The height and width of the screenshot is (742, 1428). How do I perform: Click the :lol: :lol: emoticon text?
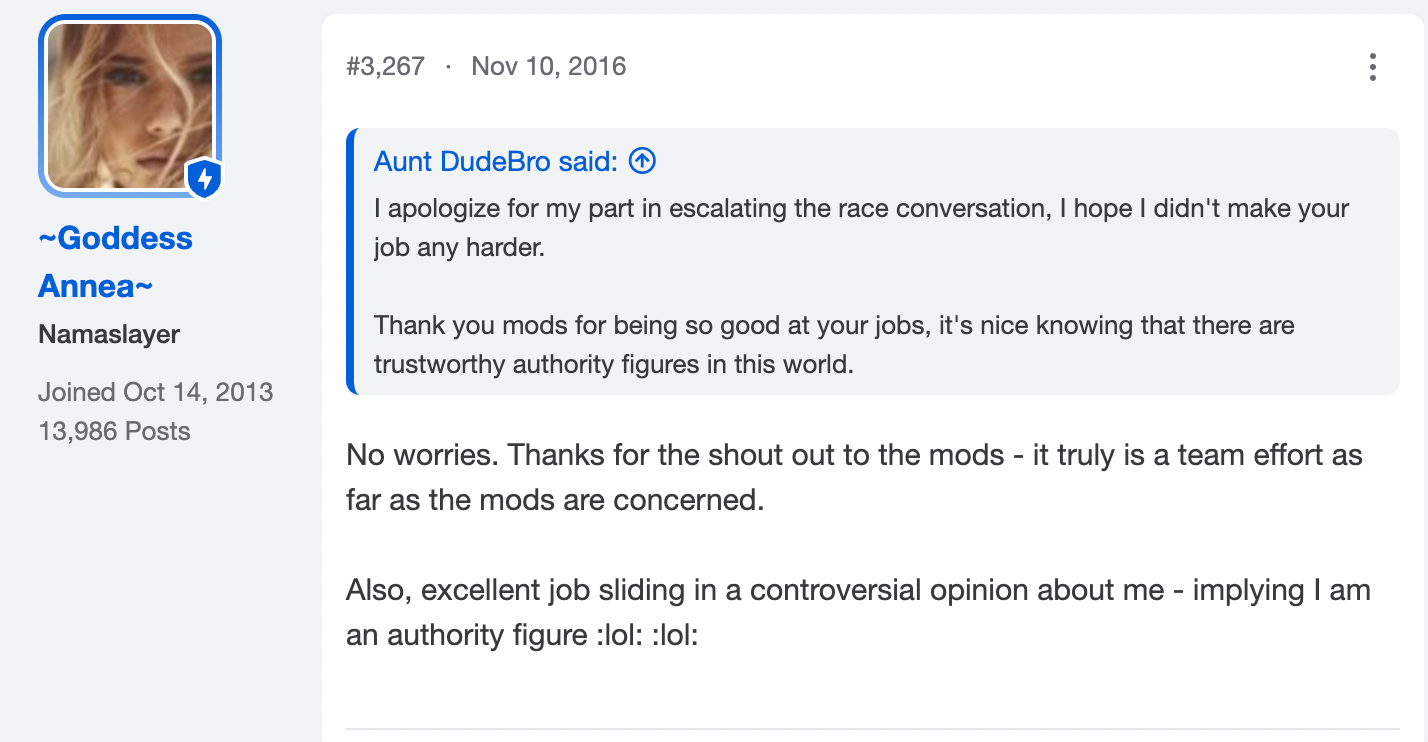point(639,635)
